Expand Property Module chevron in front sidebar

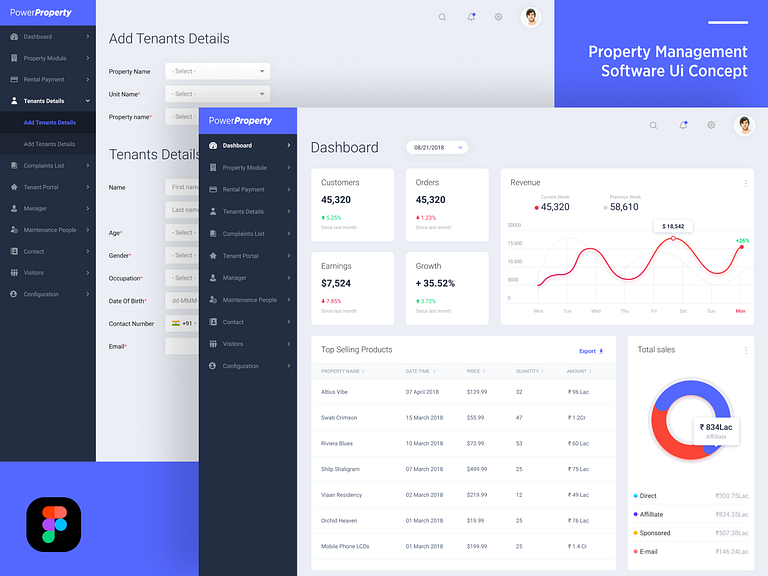point(288,168)
